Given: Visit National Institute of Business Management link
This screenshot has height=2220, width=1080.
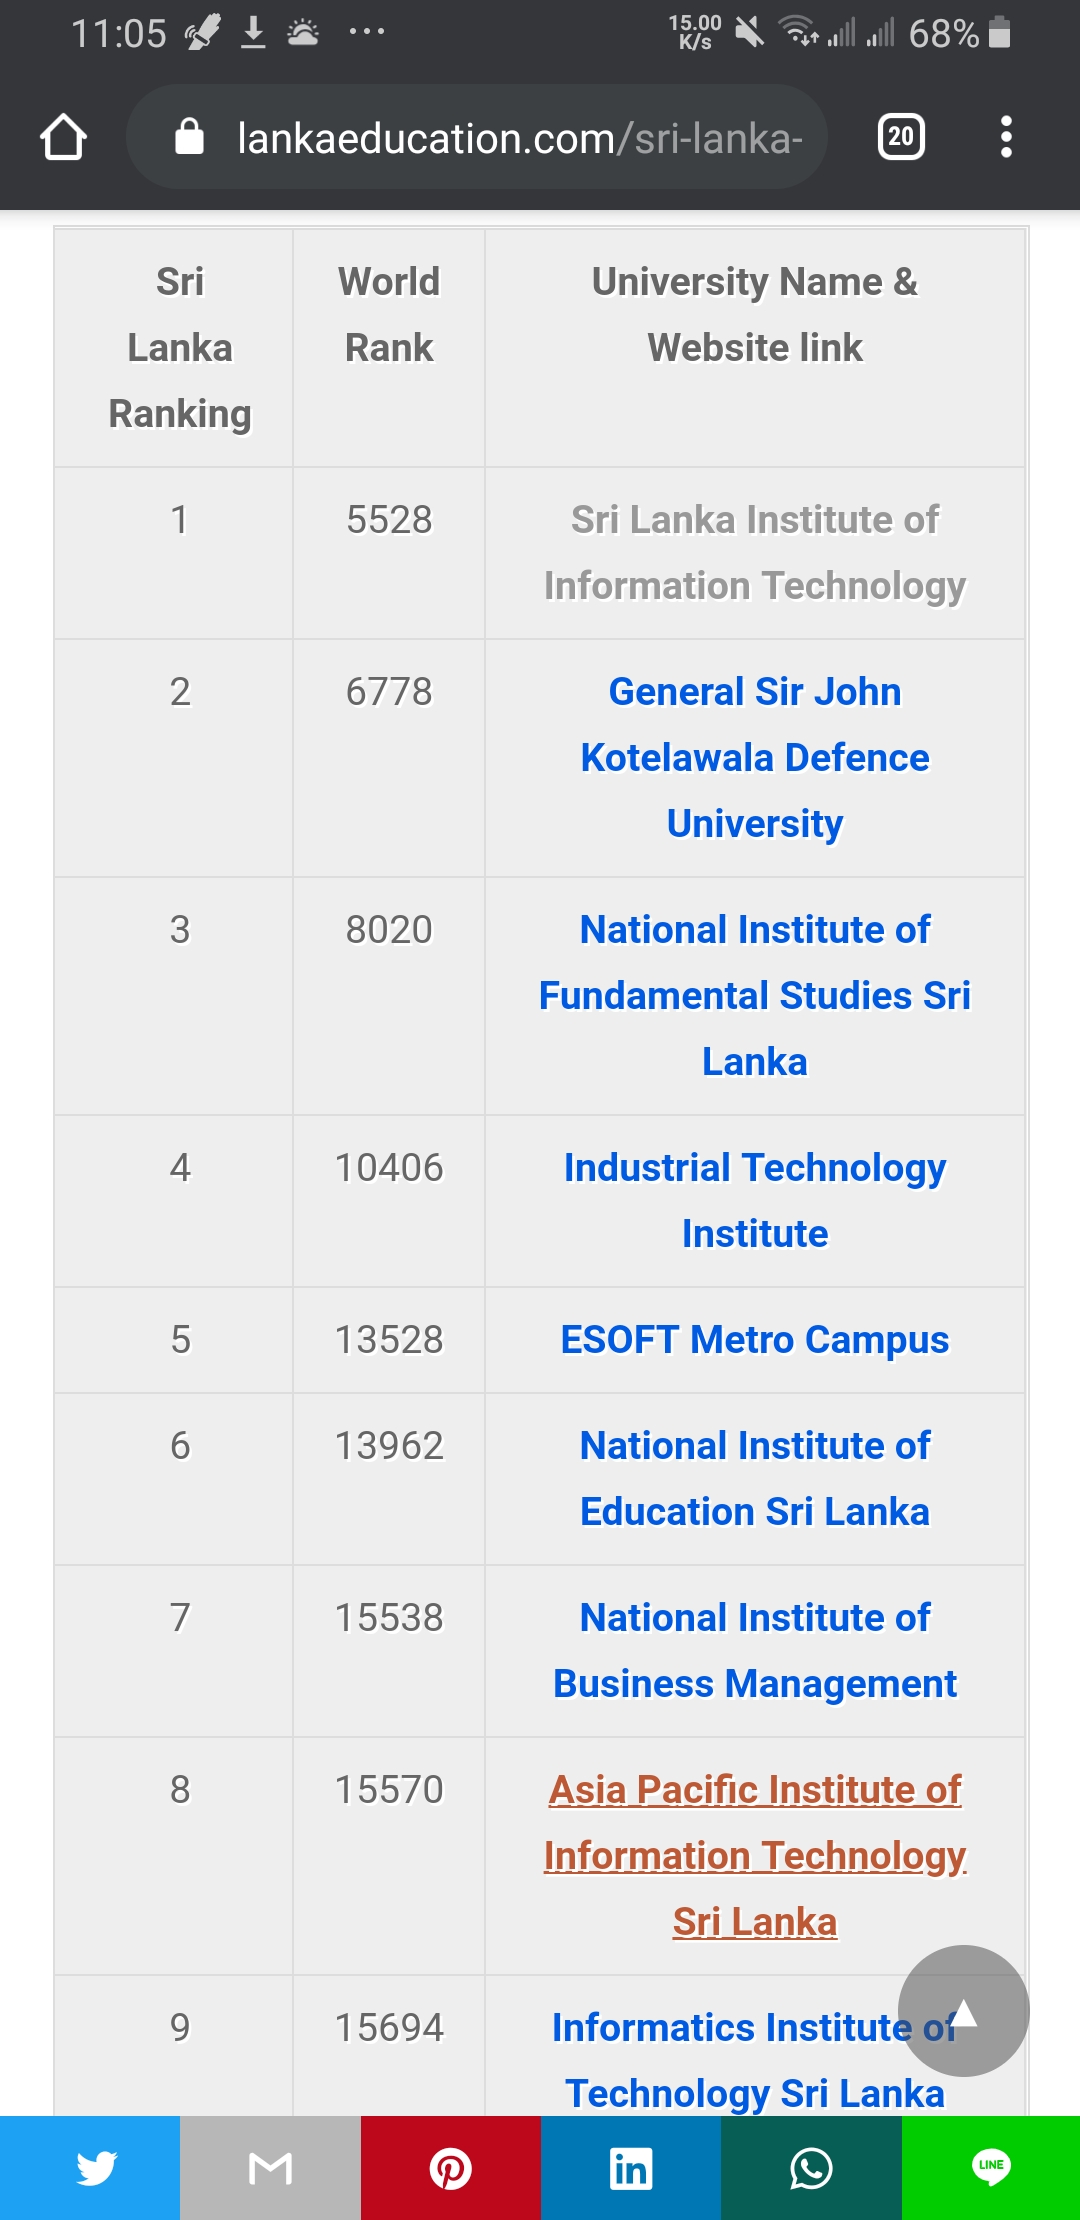Looking at the screenshot, I should (755, 1651).
